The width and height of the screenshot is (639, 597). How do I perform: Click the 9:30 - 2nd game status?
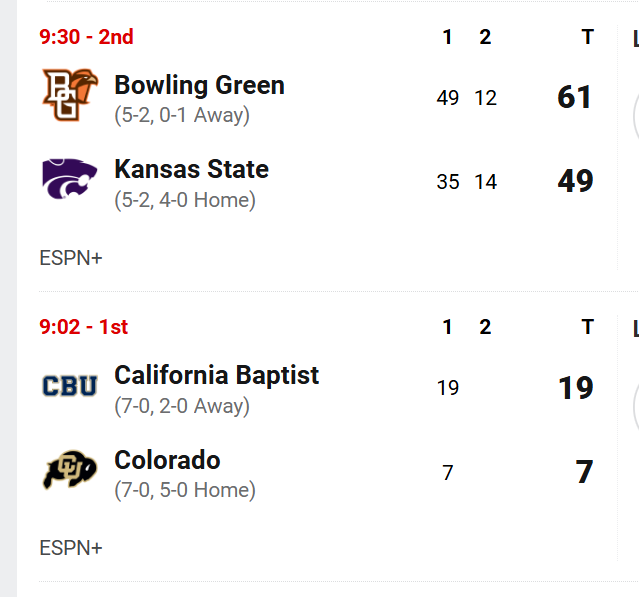point(86,37)
